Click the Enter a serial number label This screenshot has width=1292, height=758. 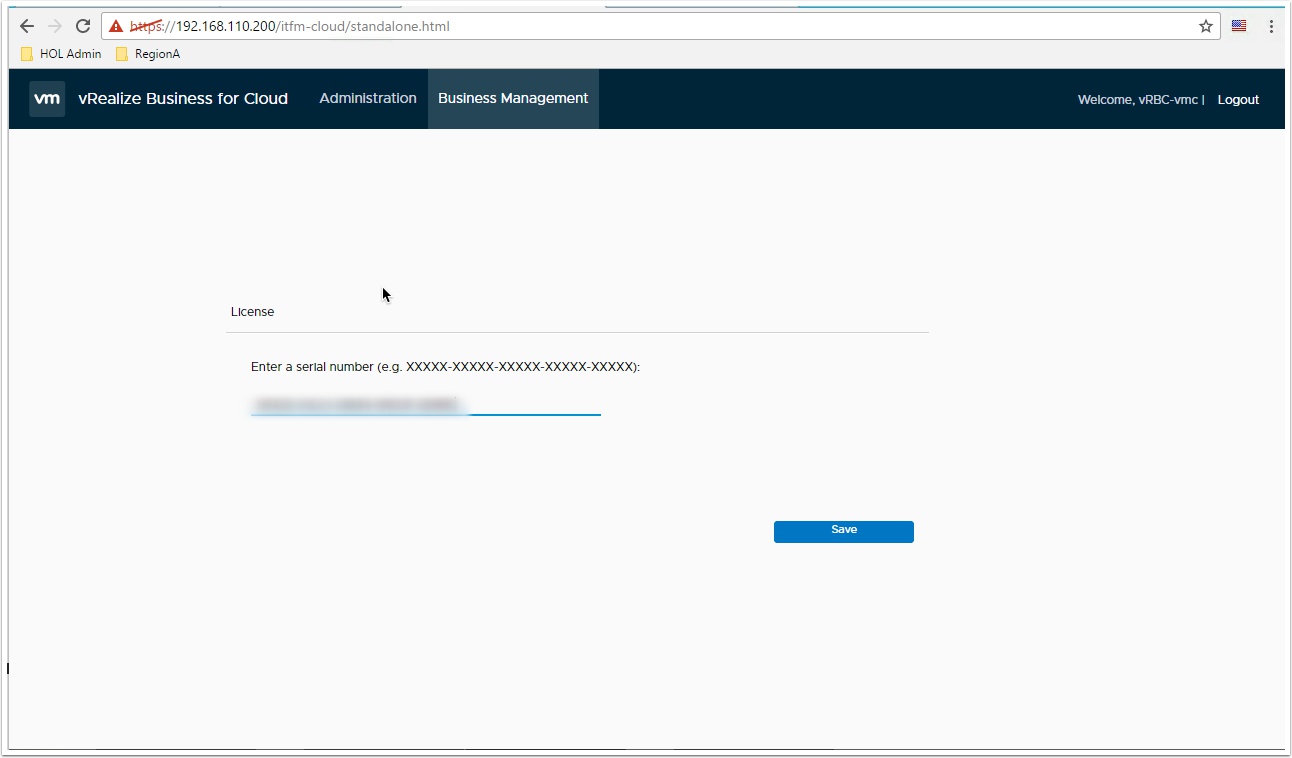445,367
